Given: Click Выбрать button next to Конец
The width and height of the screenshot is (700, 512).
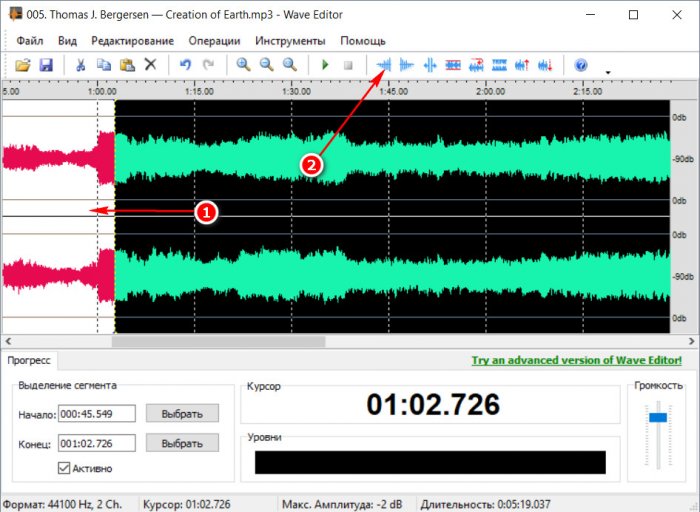Looking at the screenshot, I should pos(182,443).
